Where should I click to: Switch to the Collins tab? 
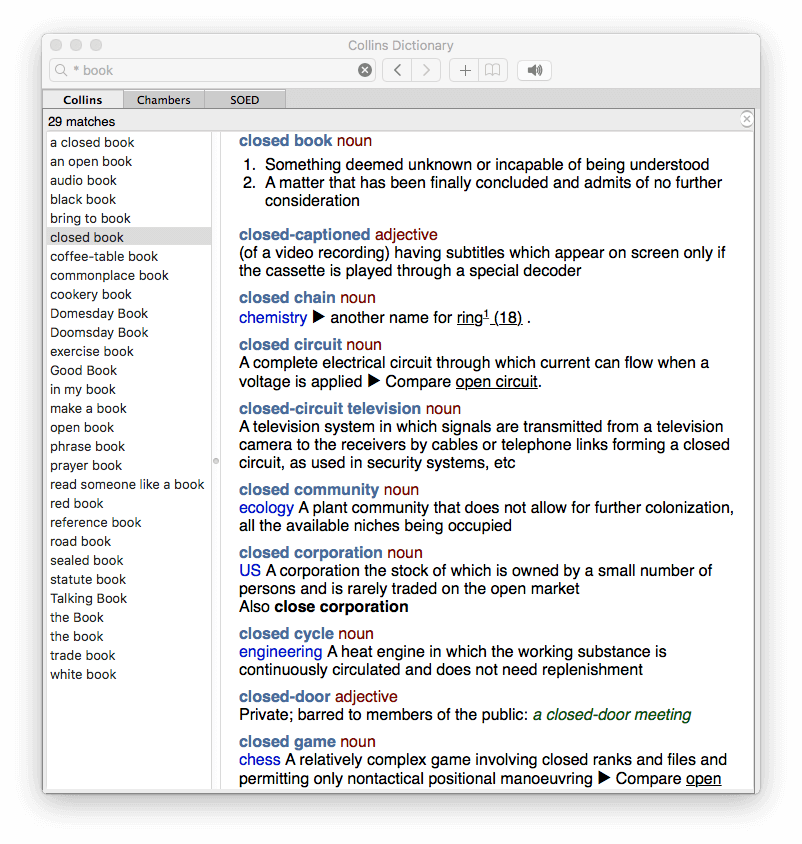coord(83,100)
